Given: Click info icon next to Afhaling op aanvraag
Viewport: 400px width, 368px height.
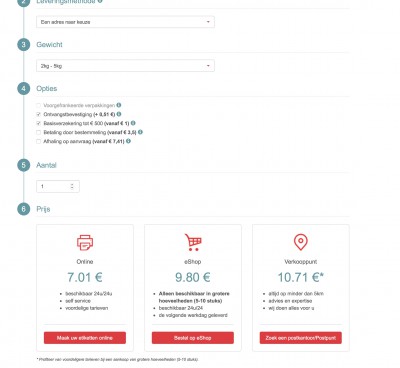Looking at the screenshot, I should click(128, 141).
